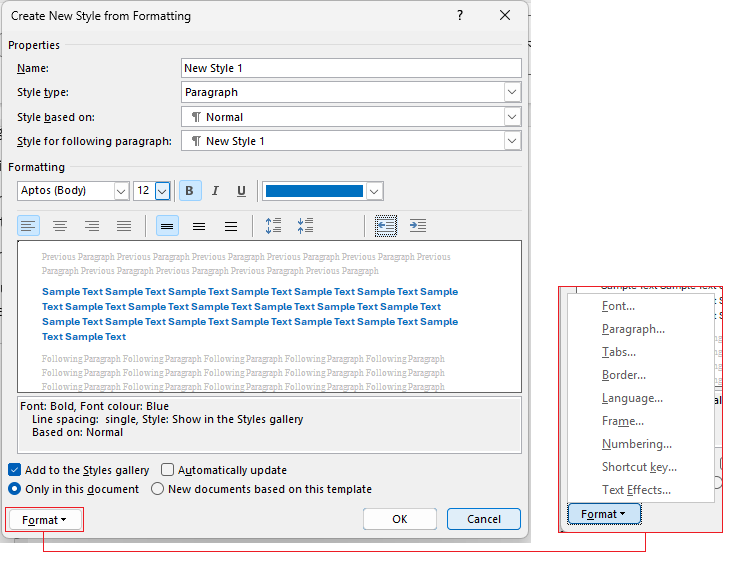Decrease paragraph spacing icon
Viewport: 742px width, 564px height.
pos(306,226)
